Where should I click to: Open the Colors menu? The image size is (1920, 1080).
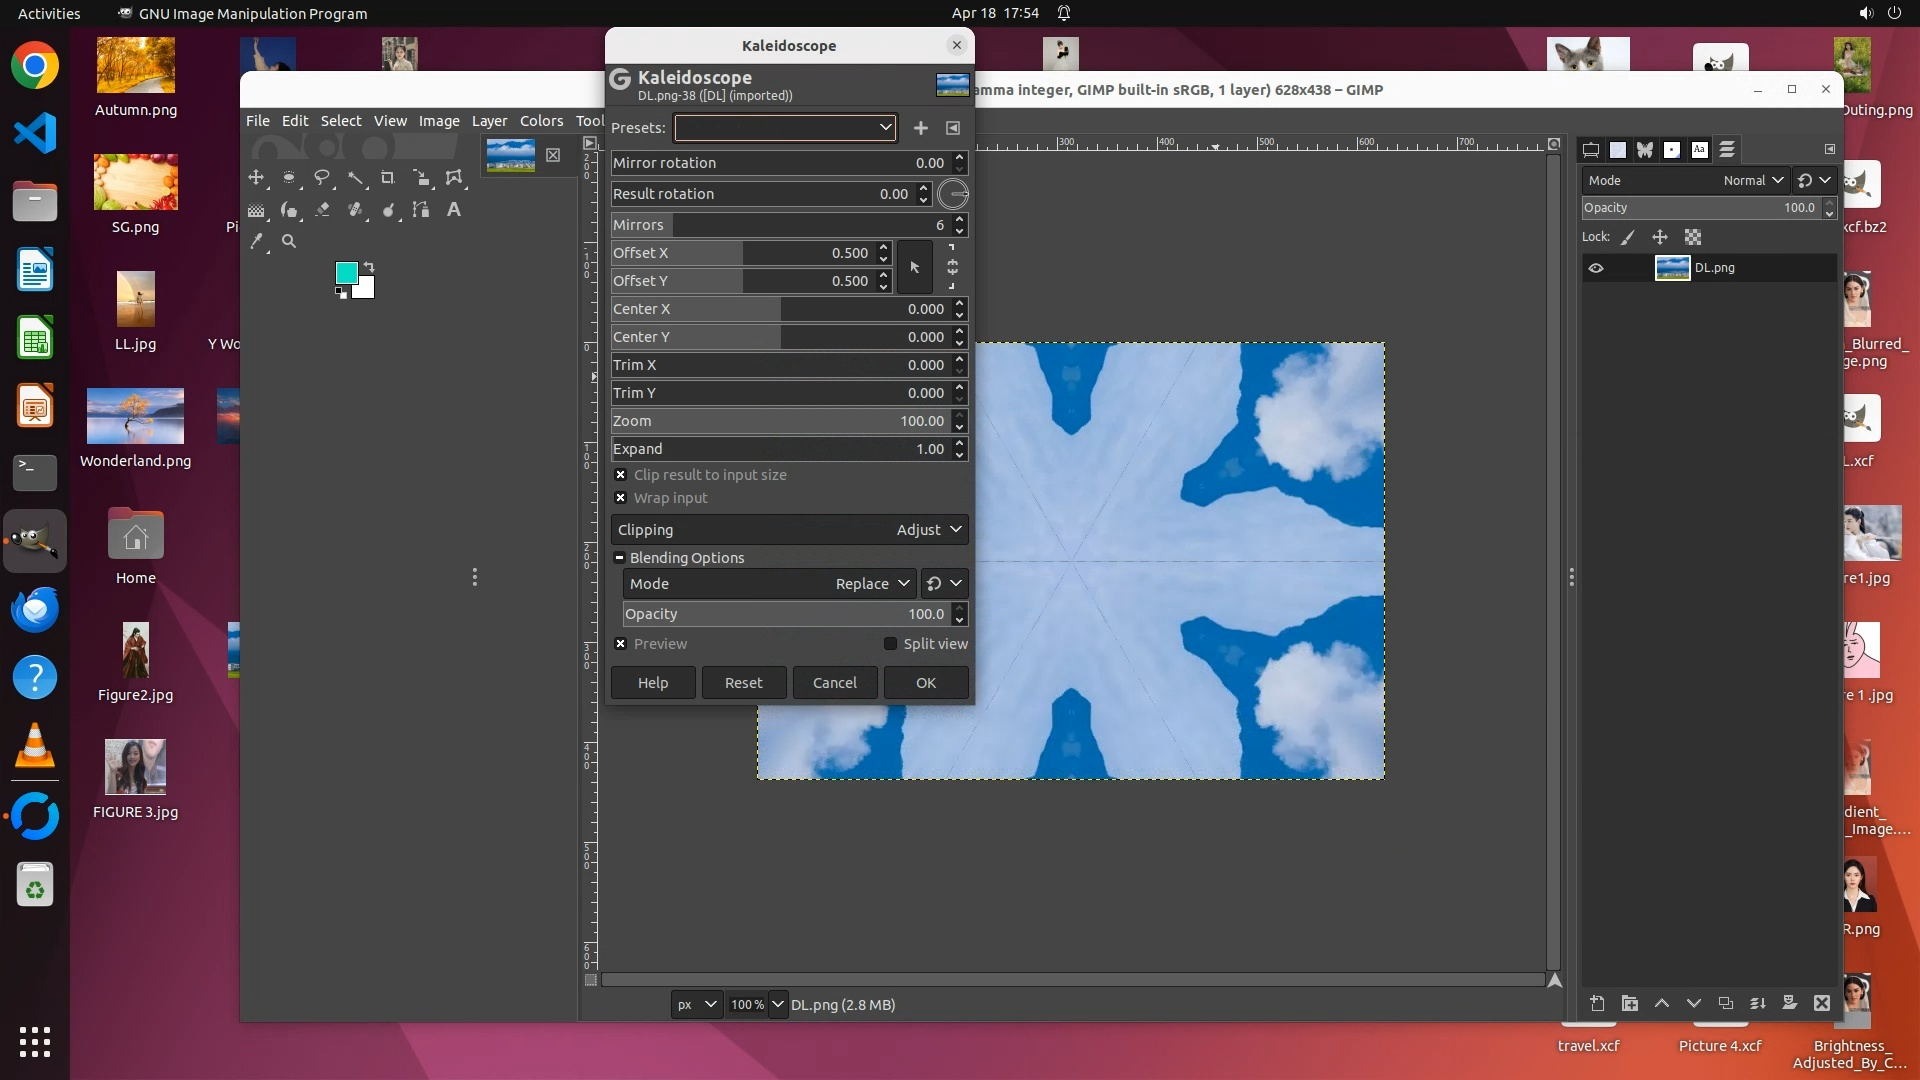(541, 121)
